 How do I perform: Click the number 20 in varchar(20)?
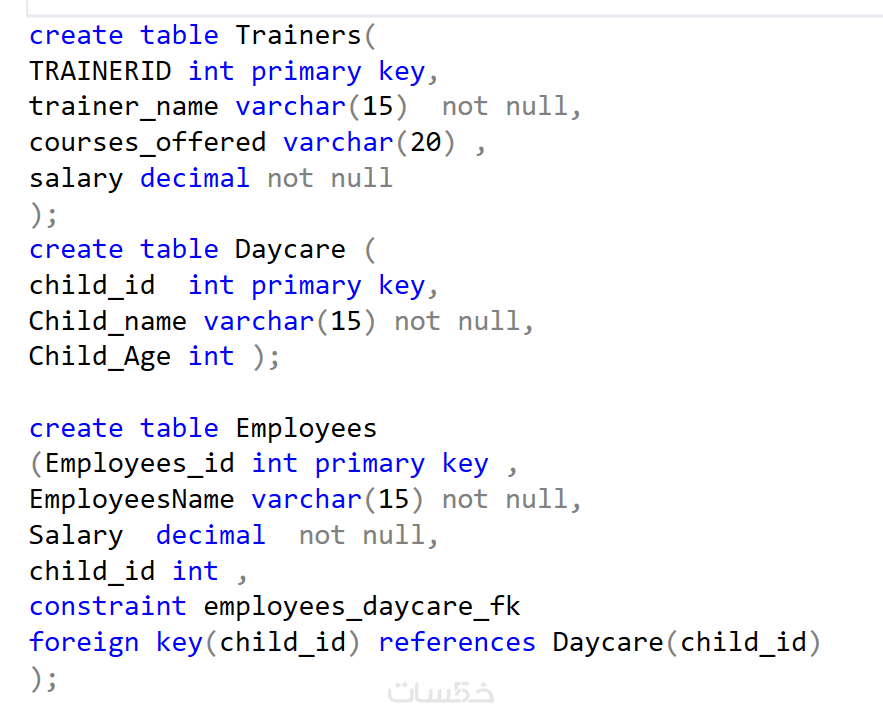pos(425,143)
